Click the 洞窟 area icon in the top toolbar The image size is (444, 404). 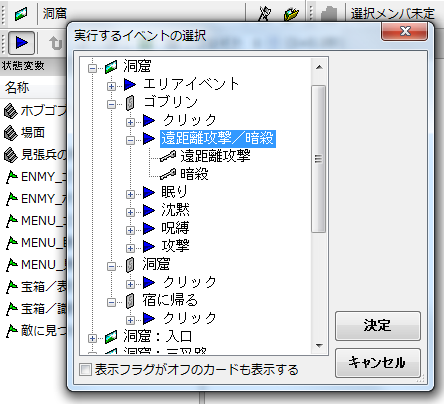[x=21, y=14]
